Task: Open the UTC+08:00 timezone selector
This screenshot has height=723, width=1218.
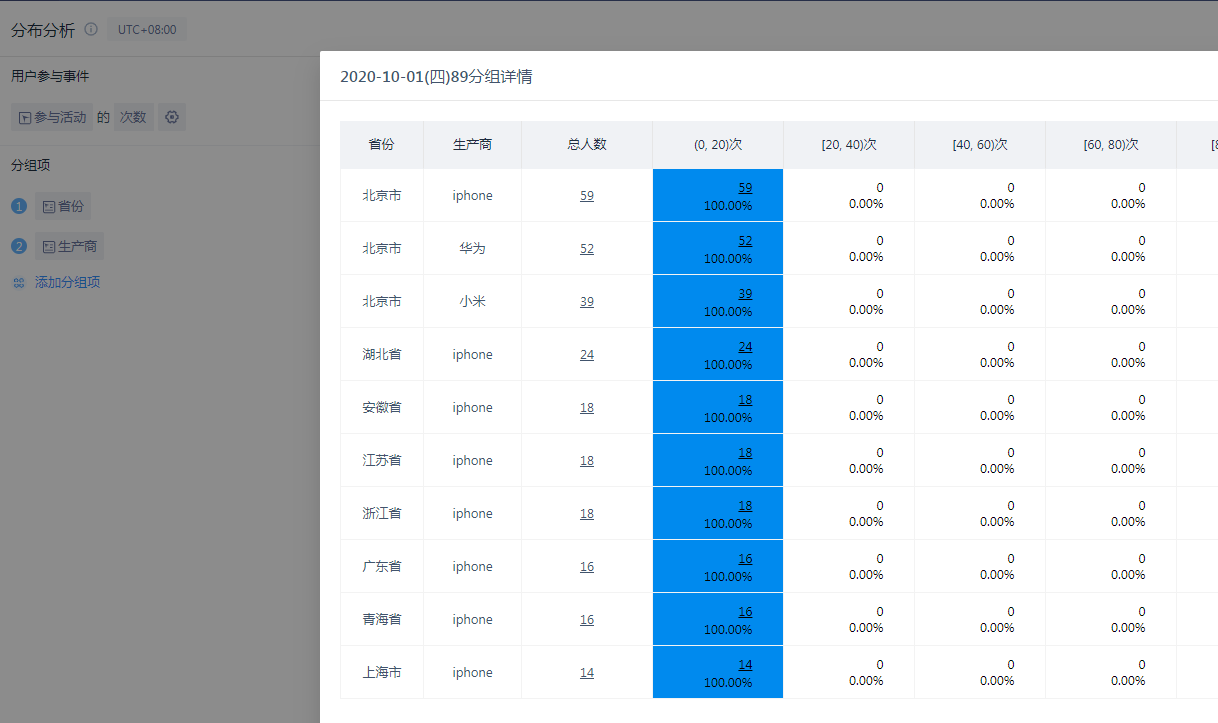Action: pos(147,30)
